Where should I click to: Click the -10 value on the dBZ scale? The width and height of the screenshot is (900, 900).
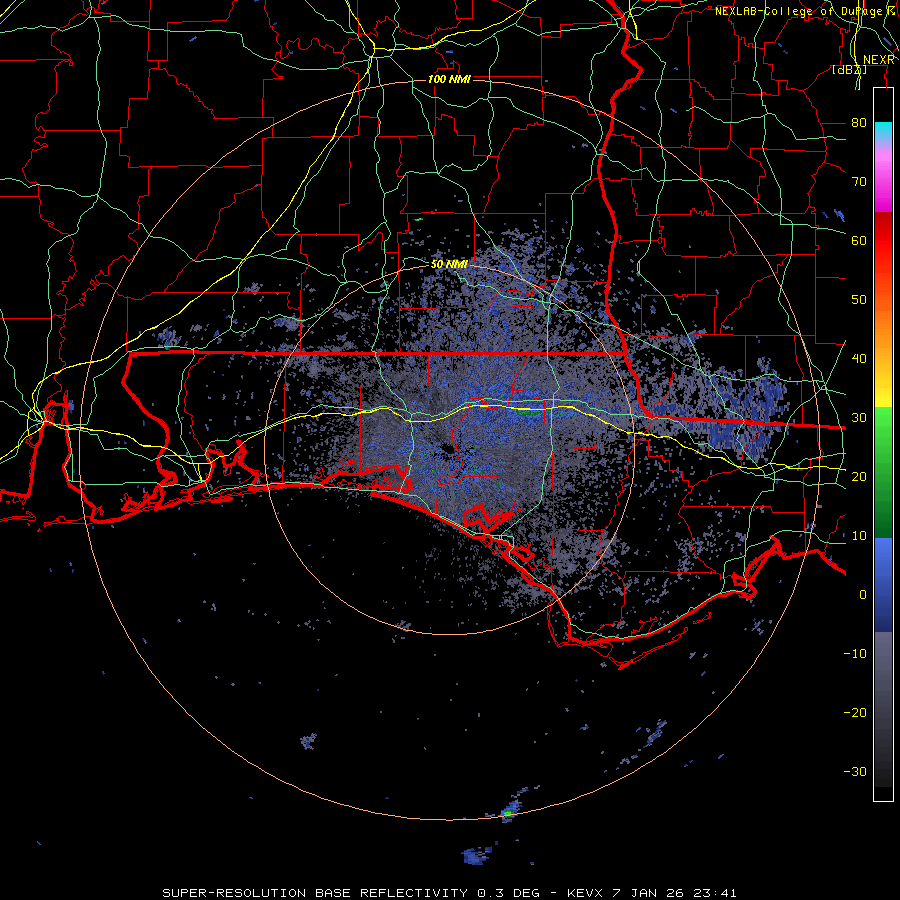click(x=855, y=654)
